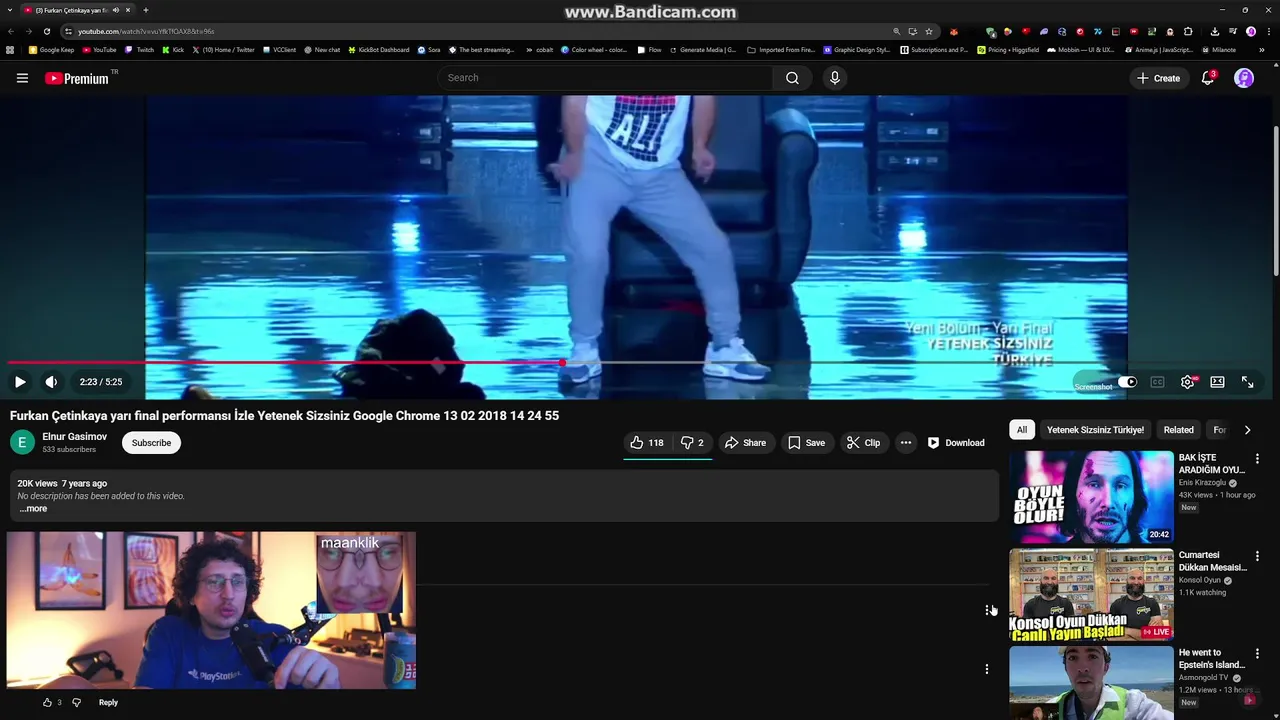This screenshot has height=720, width=1280.
Task: Bookmark this page with star icon
Action: [929, 31]
